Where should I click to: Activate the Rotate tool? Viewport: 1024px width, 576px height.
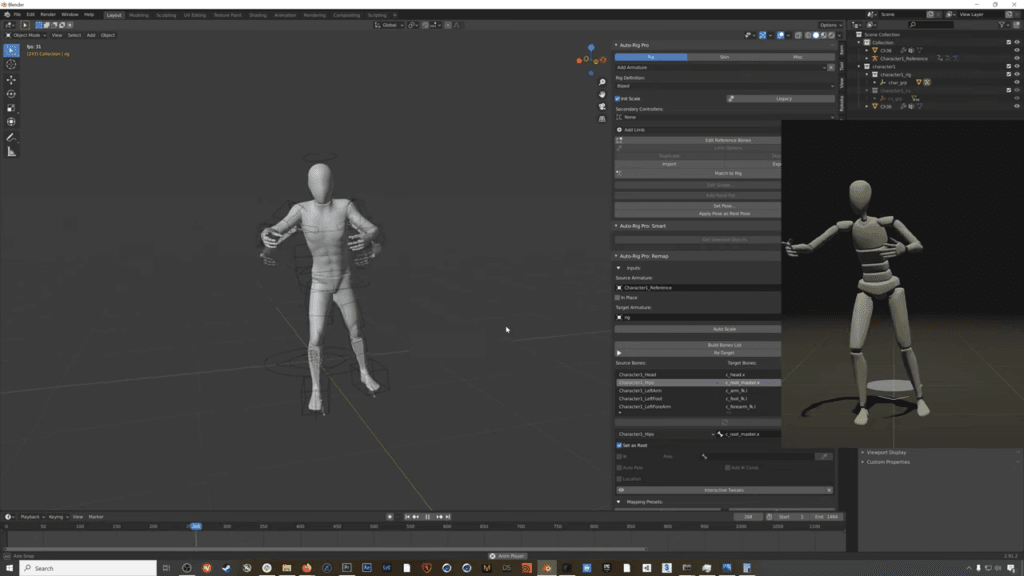[x=11, y=94]
